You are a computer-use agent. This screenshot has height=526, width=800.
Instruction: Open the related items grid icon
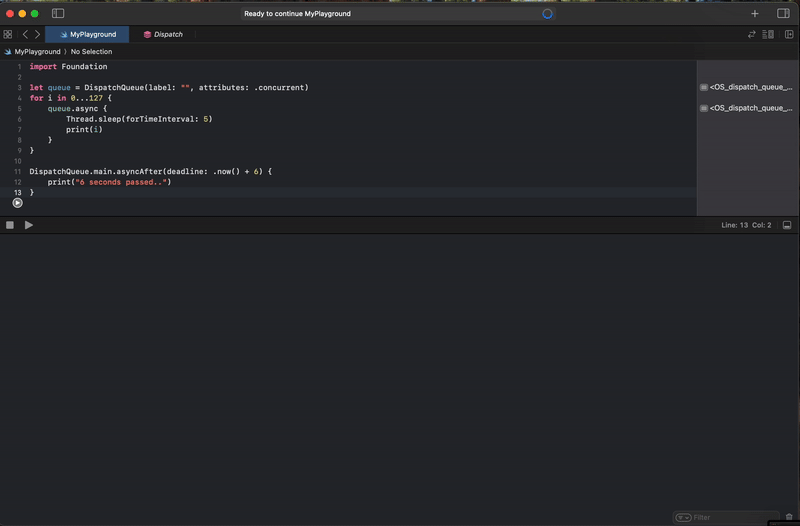point(8,34)
